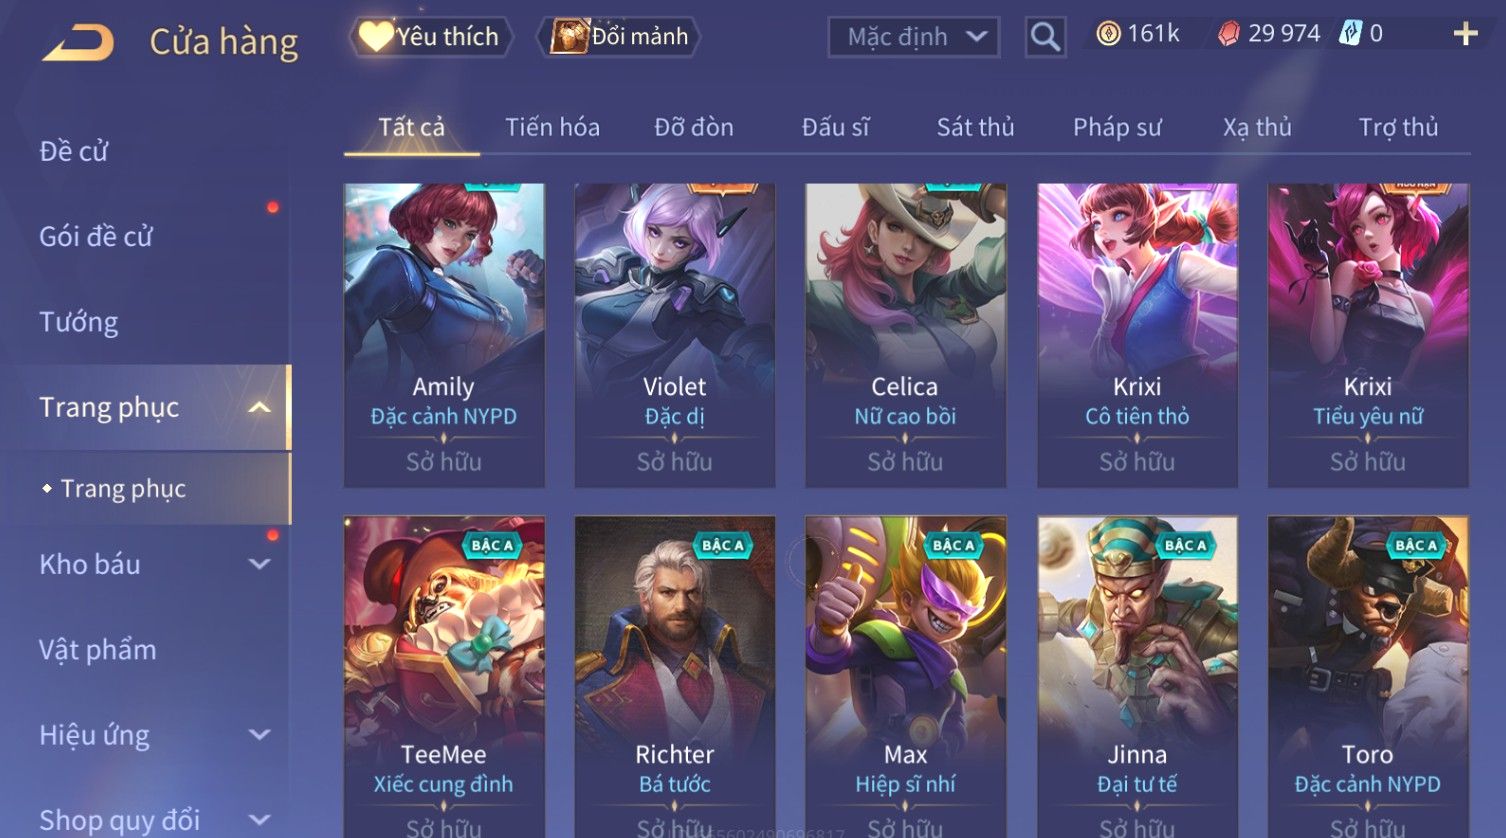Open Gói đề cử in sidebar

(96, 237)
